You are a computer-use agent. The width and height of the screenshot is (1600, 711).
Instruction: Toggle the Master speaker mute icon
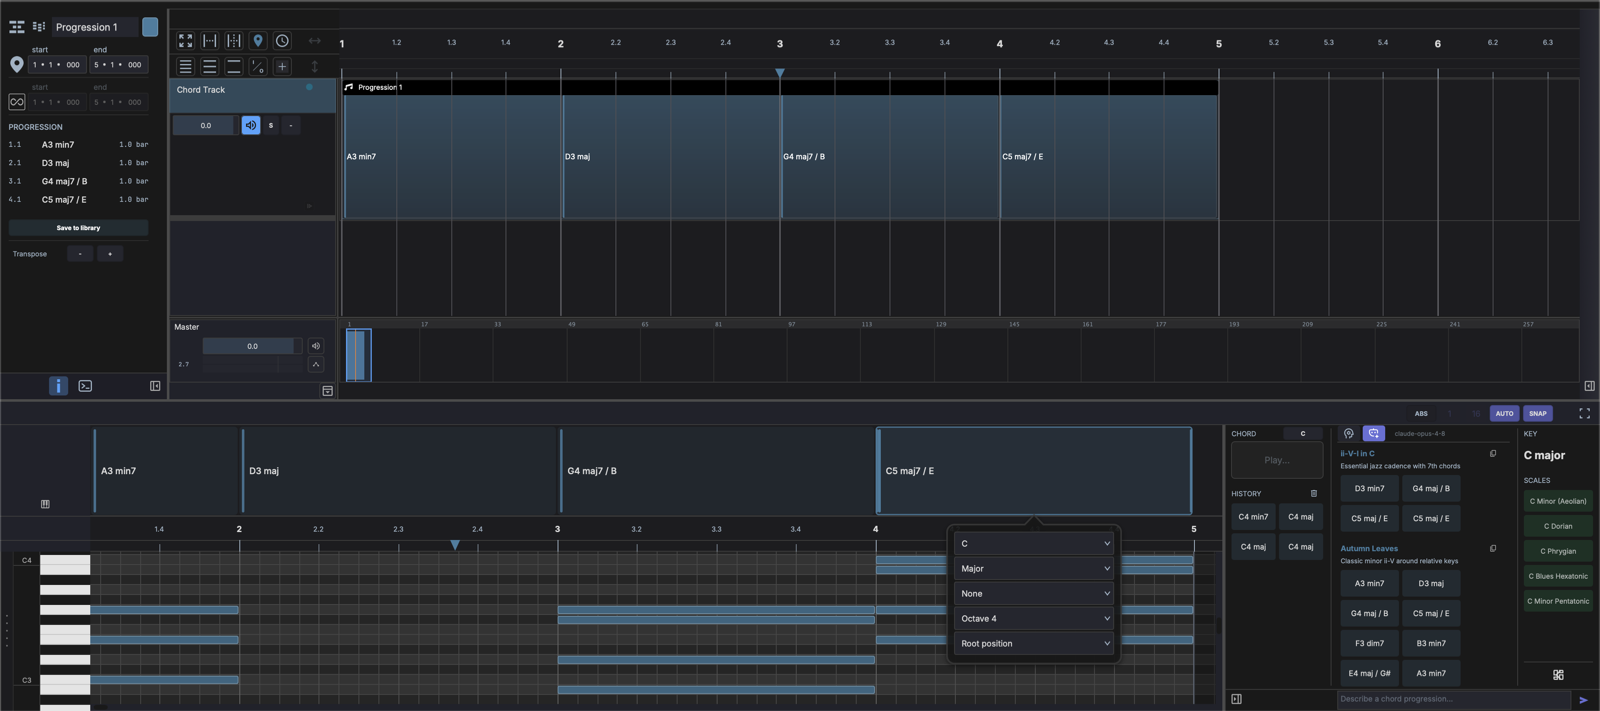(x=316, y=346)
